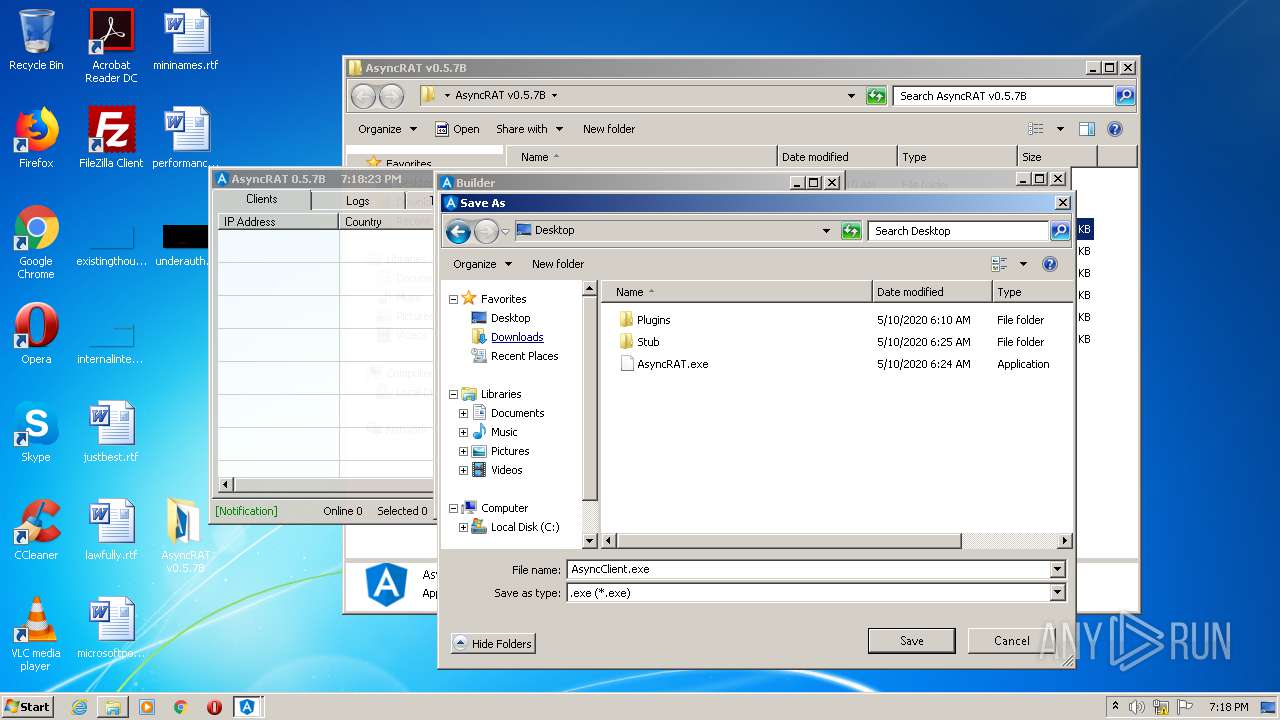Select the AsyncRAT.exe file
The width and height of the screenshot is (1280, 720).
point(672,364)
